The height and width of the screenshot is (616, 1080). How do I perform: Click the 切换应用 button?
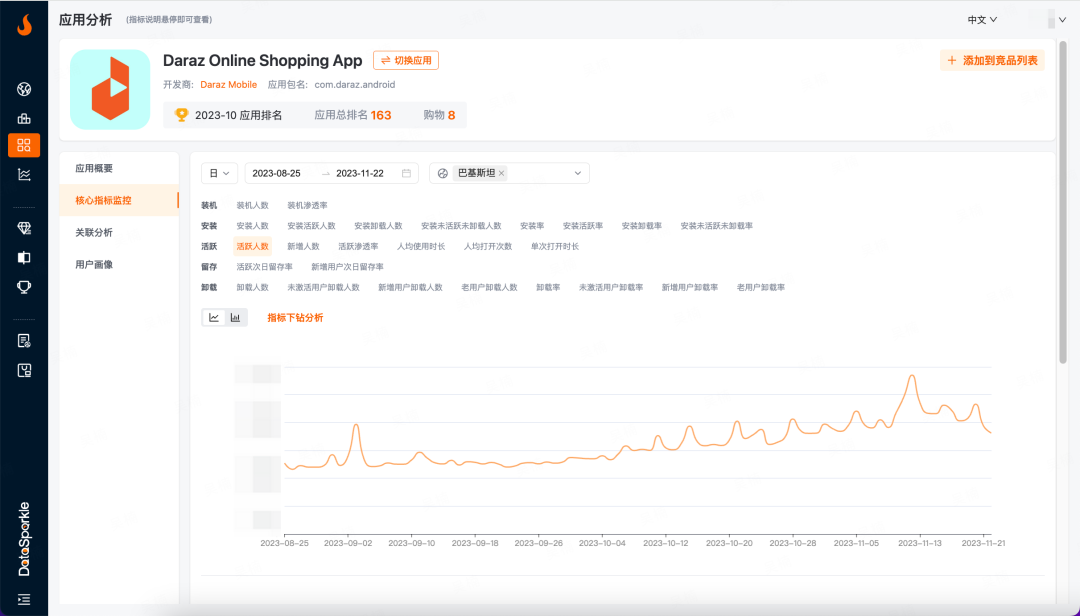pos(406,60)
